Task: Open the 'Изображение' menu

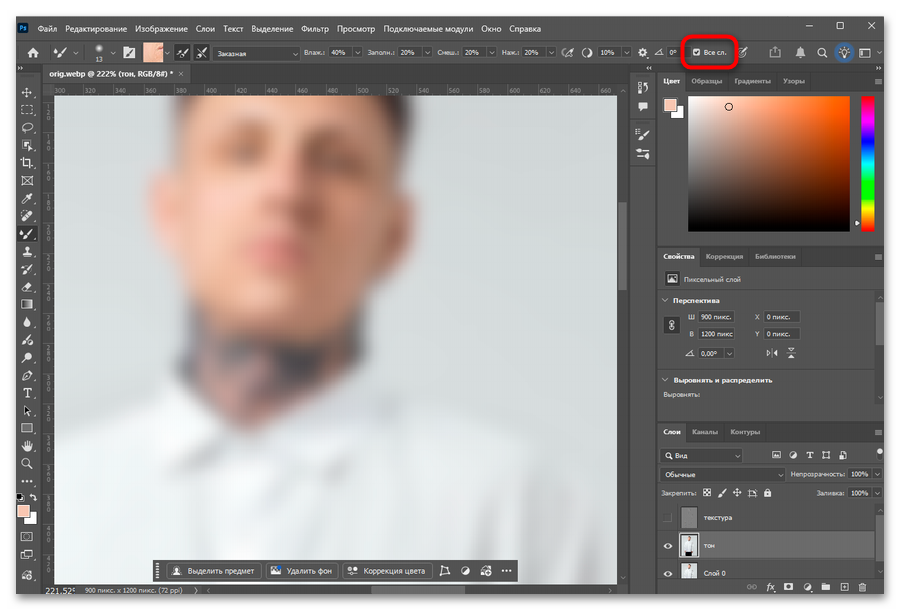Action: pyautogui.click(x=161, y=29)
